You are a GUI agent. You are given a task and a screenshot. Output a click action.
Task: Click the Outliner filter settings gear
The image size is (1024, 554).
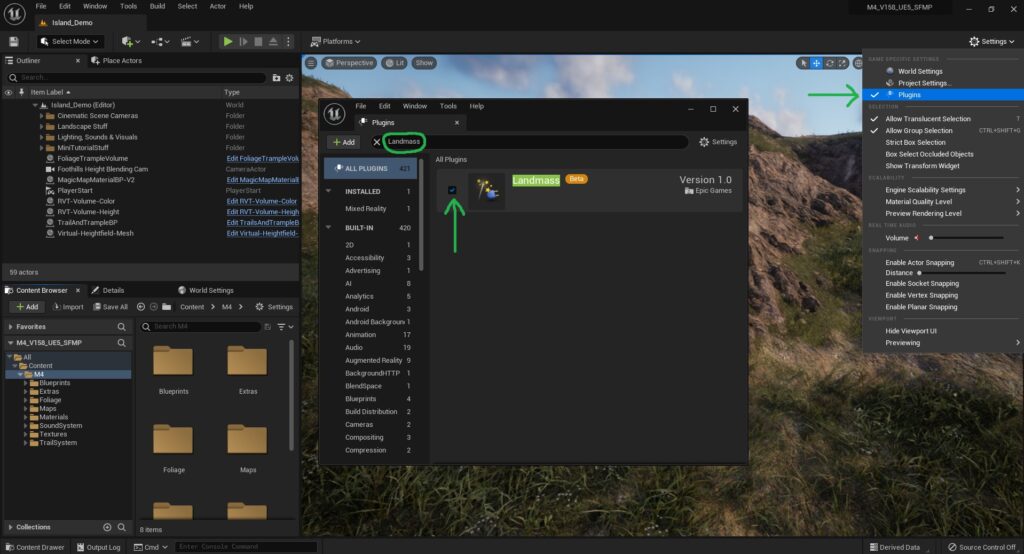[x=289, y=78]
